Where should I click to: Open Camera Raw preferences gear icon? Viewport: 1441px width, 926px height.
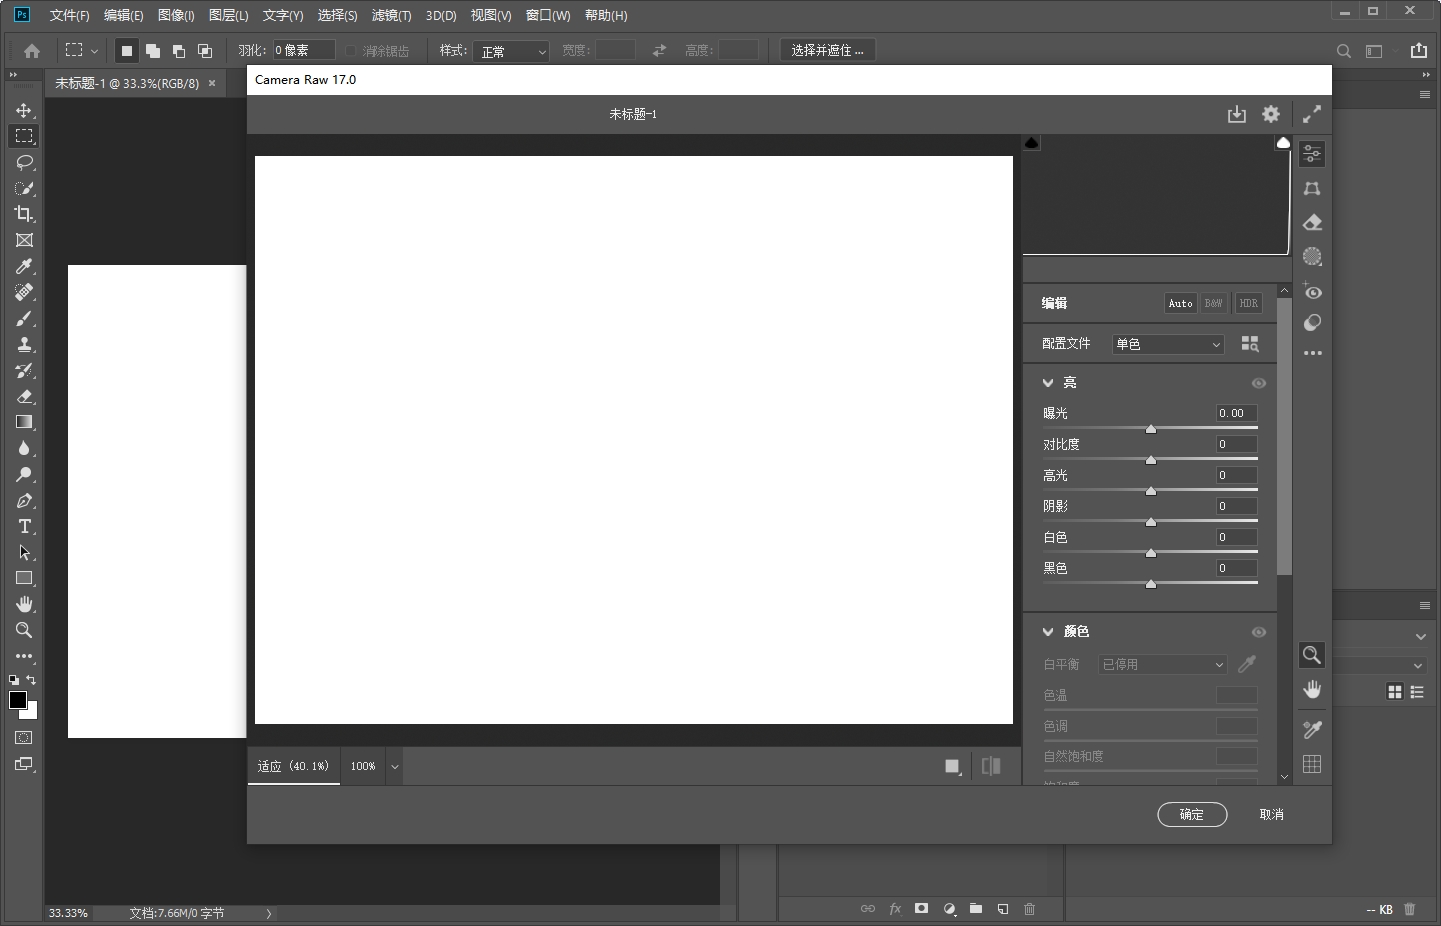[x=1272, y=114]
